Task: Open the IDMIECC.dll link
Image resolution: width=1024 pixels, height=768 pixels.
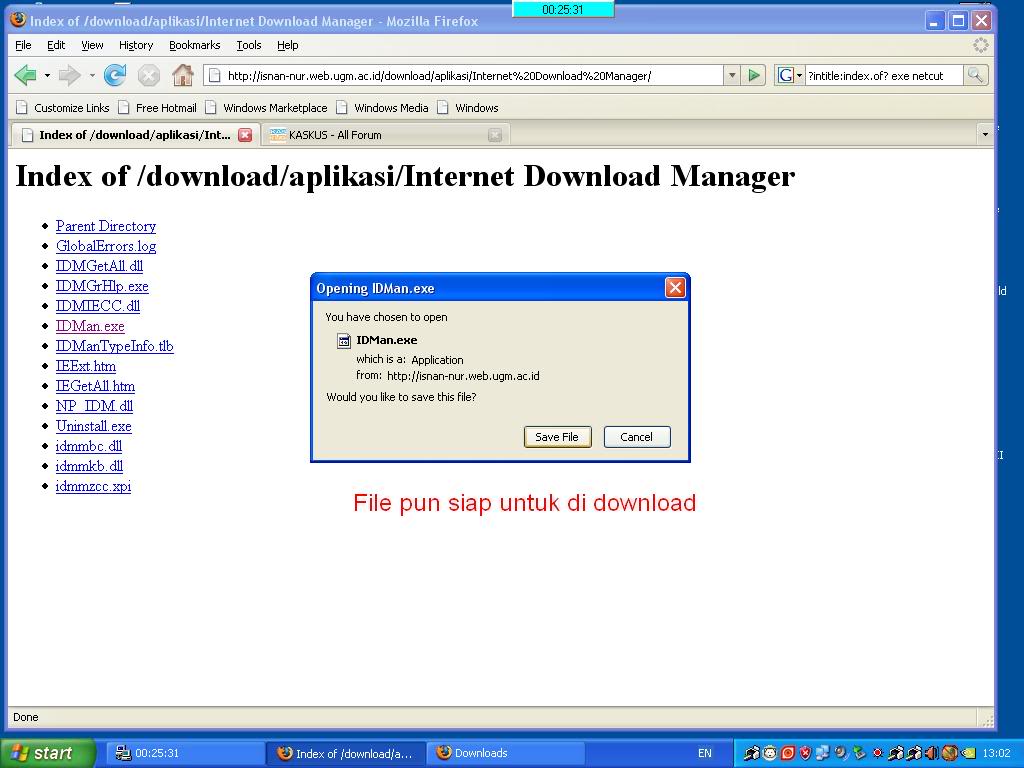Action: [x=98, y=306]
